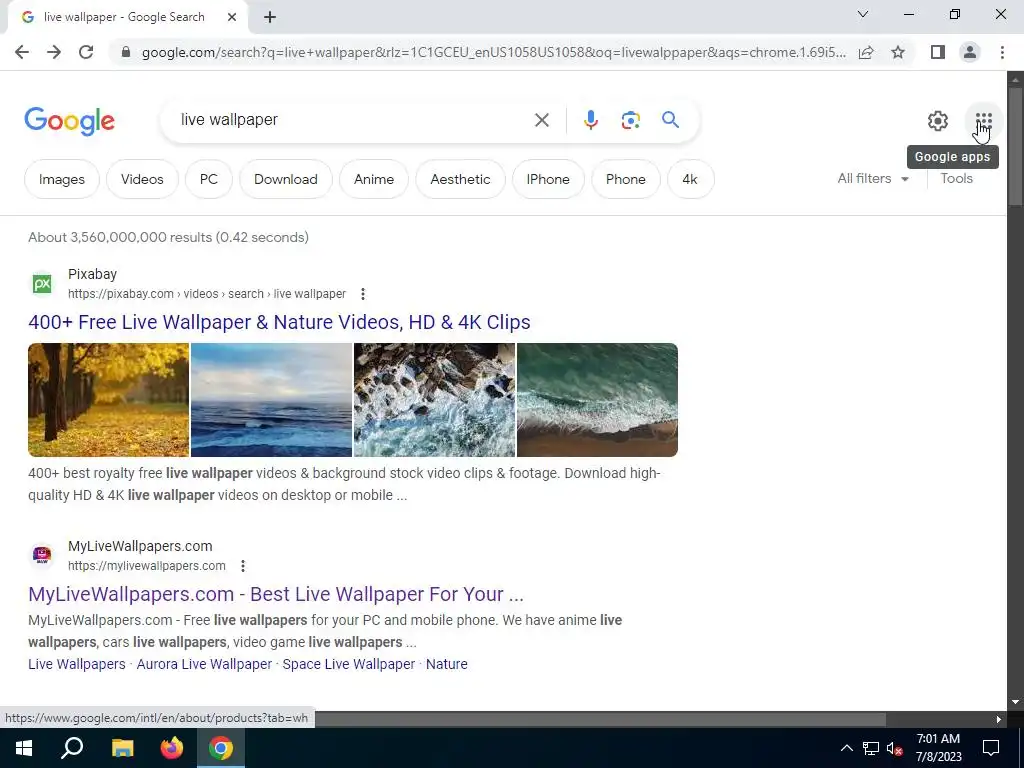
Task: Share this page from address bar
Action: [x=866, y=52]
